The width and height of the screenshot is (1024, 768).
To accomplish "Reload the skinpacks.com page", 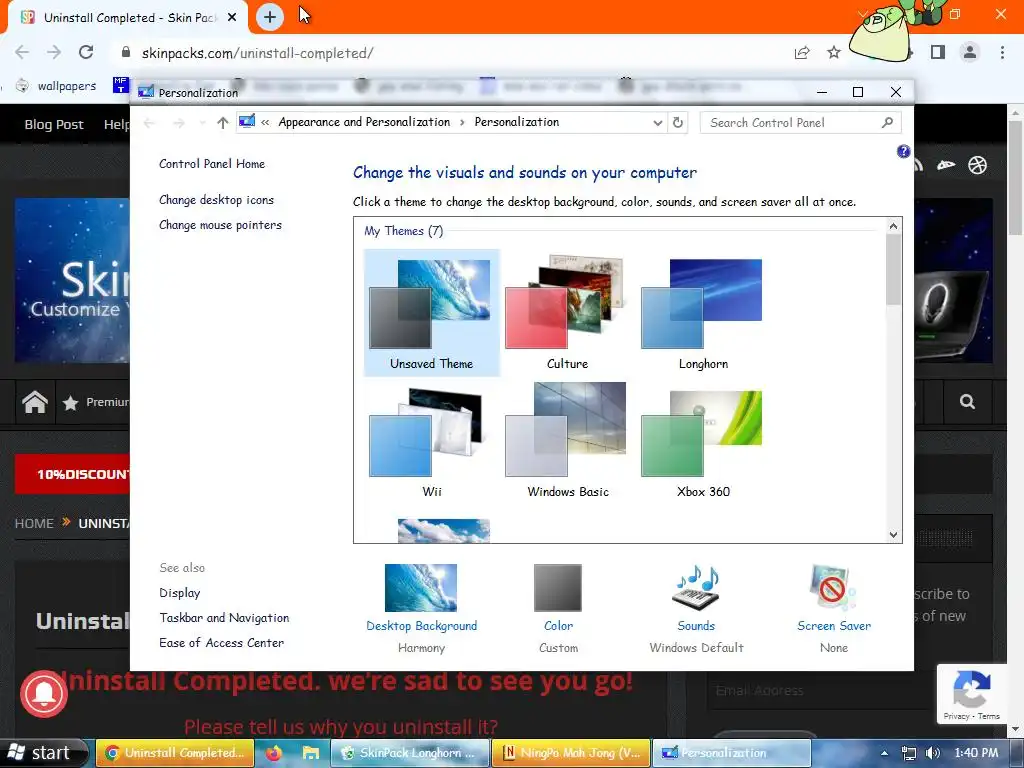I will pyautogui.click(x=86, y=52).
